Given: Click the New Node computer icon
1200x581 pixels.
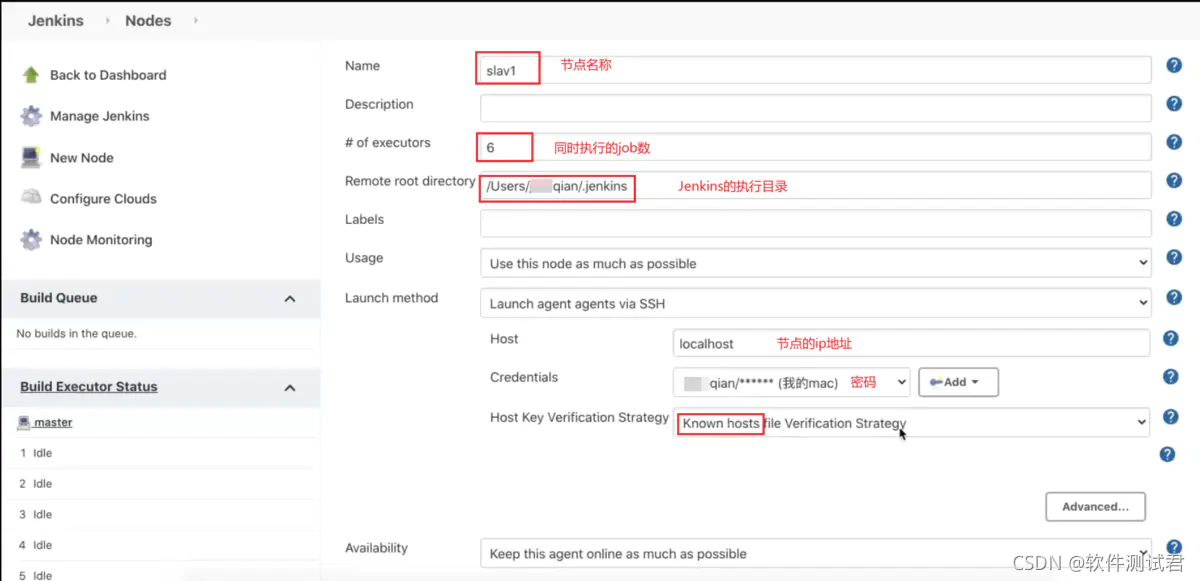Looking at the screenshot, I should (31, 157).
